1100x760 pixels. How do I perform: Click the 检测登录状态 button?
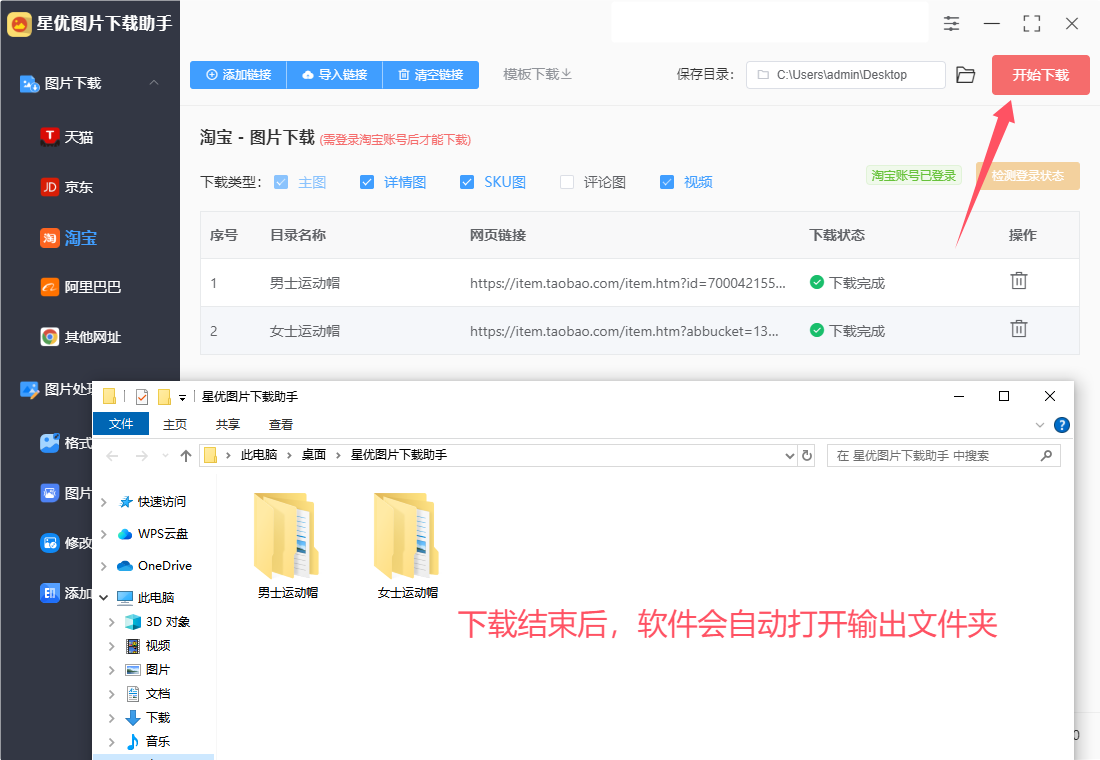[1028, 175]
